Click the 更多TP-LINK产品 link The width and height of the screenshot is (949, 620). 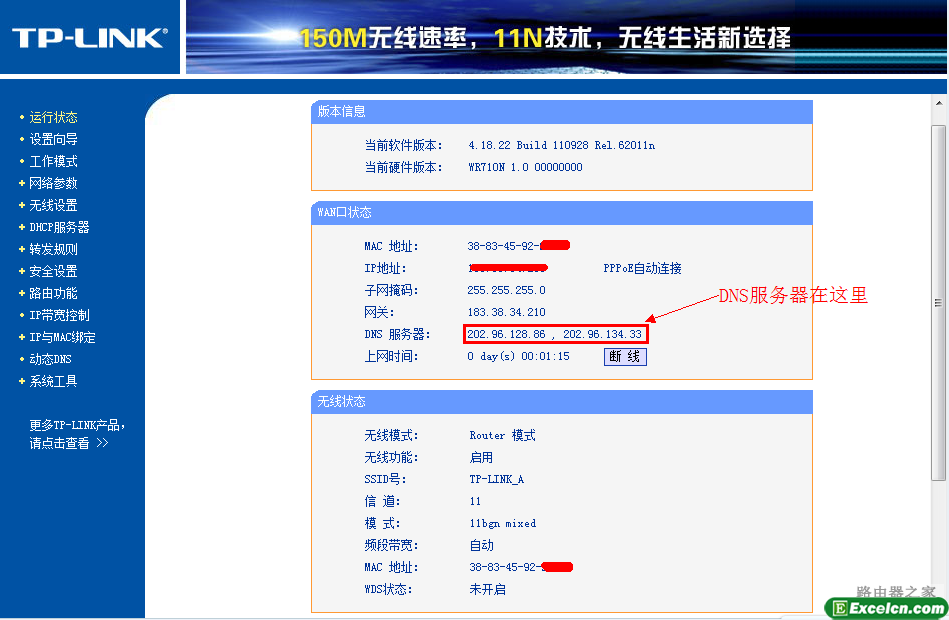77,425
